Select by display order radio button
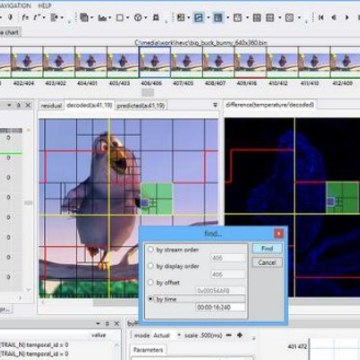Viewport: 360px width, 360px height. (151, 266)
